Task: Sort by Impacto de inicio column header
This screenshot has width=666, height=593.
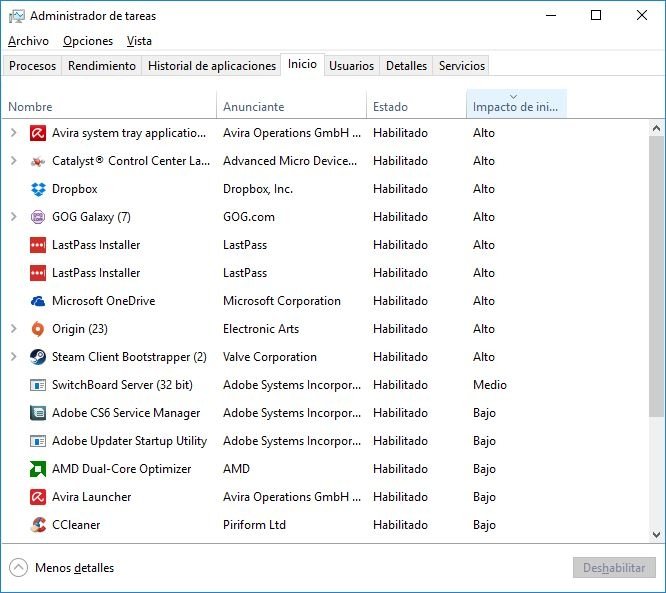Action: tap(516, 104)
